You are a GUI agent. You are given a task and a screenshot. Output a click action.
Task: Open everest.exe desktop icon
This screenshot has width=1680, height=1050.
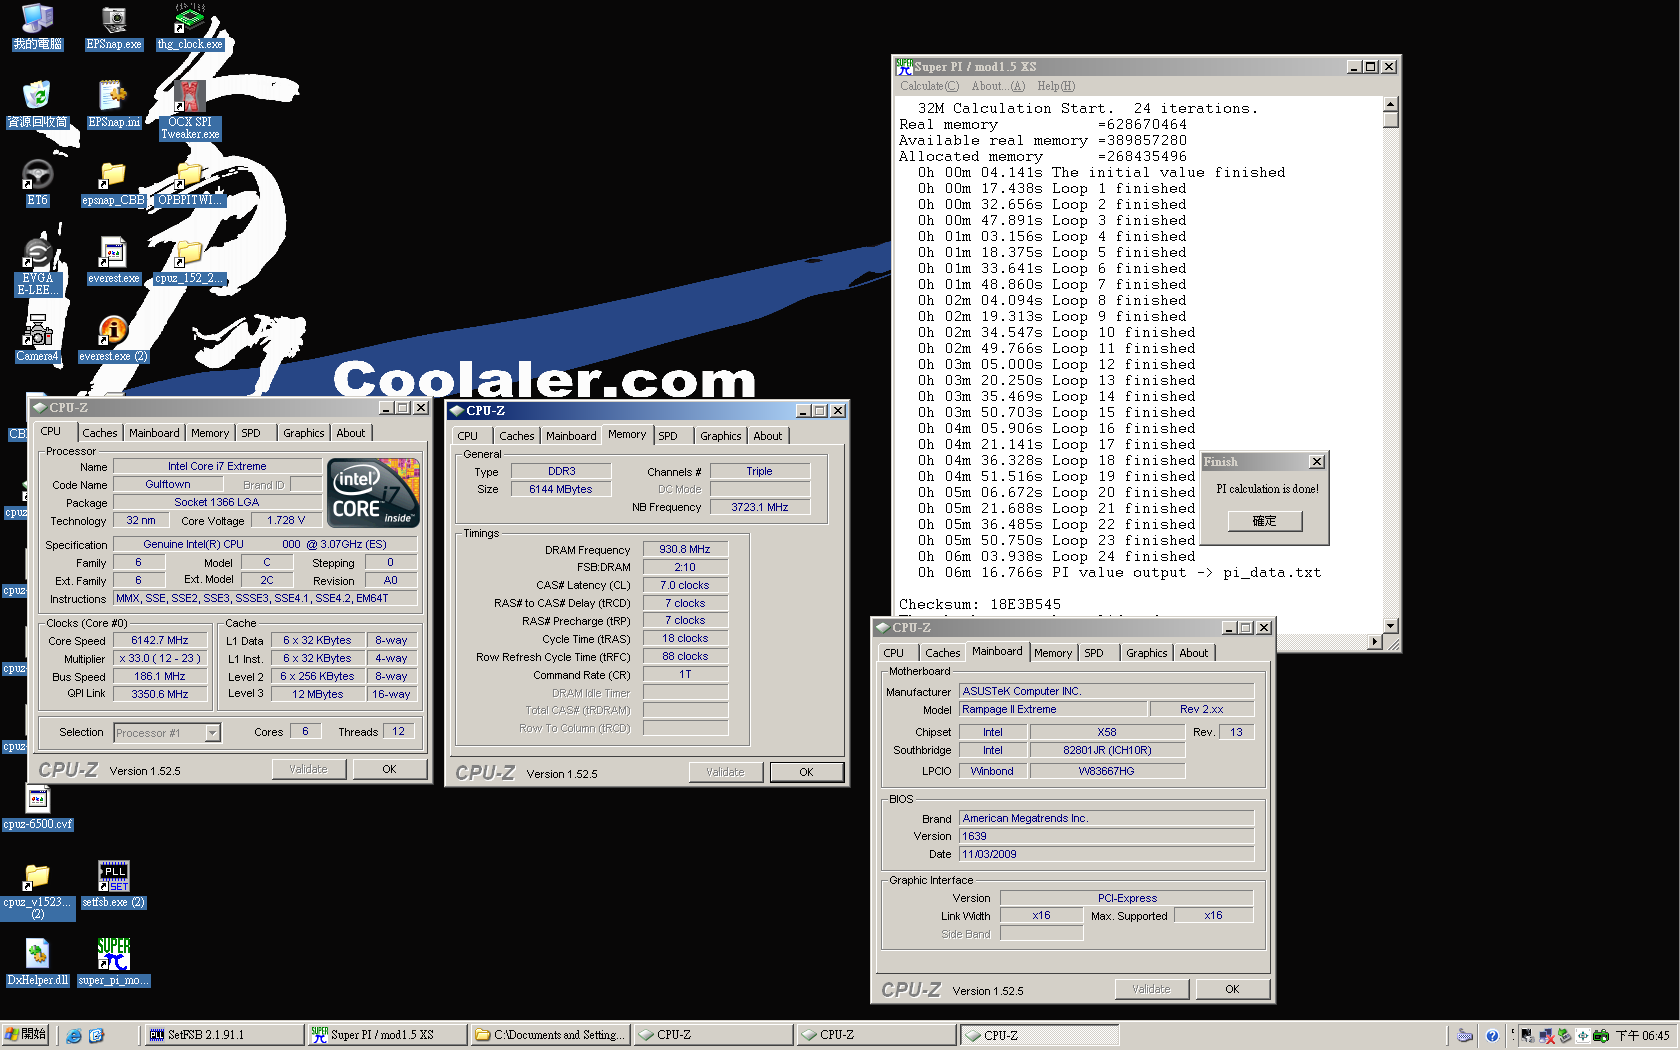tap(113, 261)
